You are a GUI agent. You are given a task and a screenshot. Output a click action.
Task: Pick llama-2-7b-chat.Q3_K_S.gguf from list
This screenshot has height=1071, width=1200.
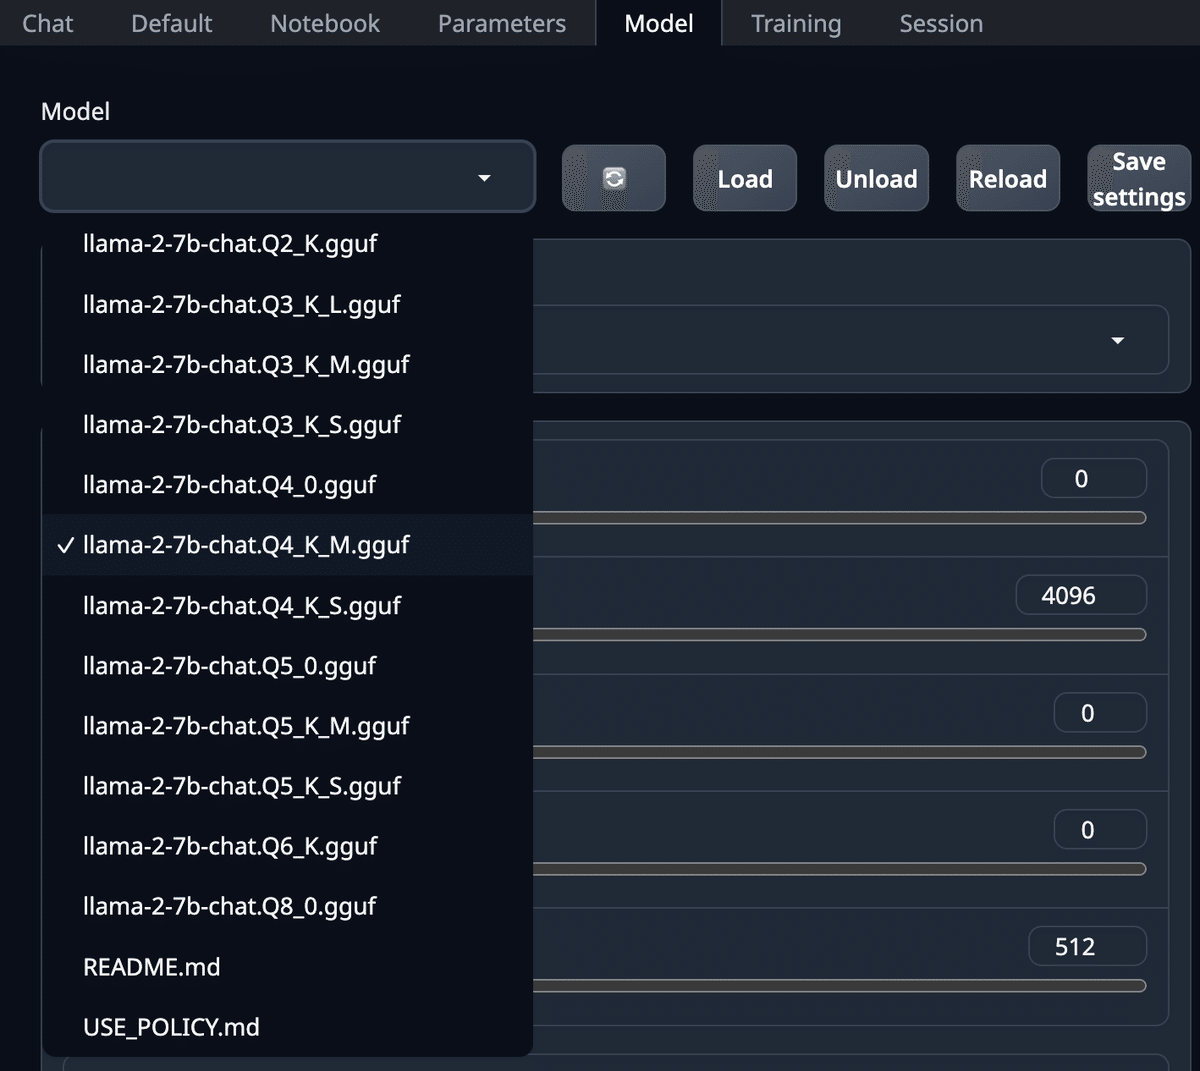click(x=287, y=424)
